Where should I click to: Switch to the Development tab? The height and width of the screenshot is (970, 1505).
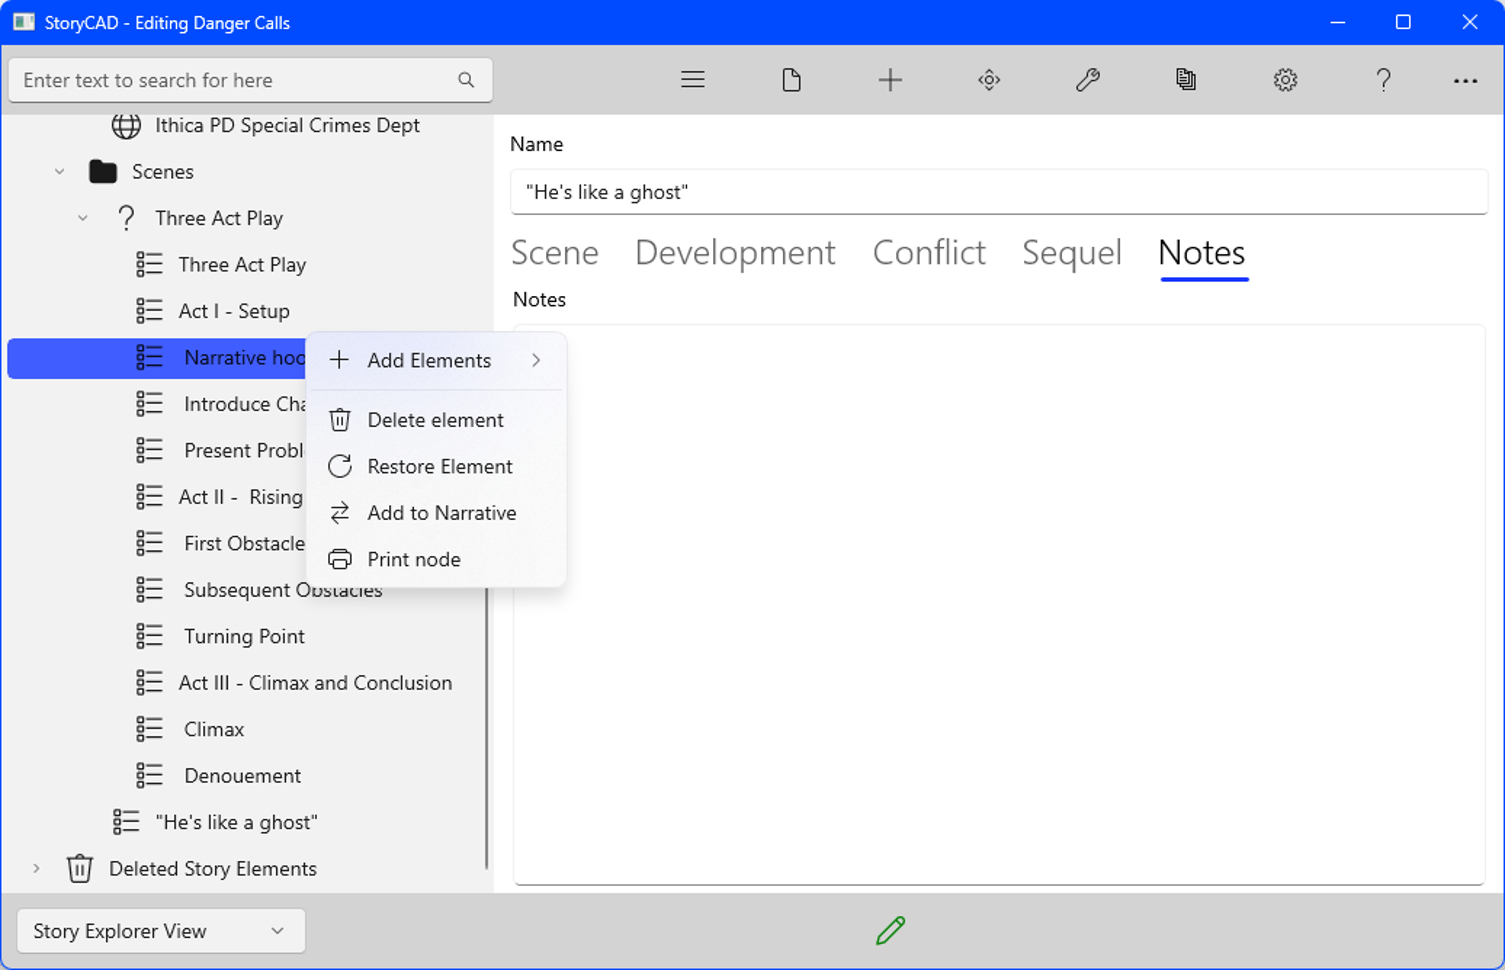click(x=735, y=253)
